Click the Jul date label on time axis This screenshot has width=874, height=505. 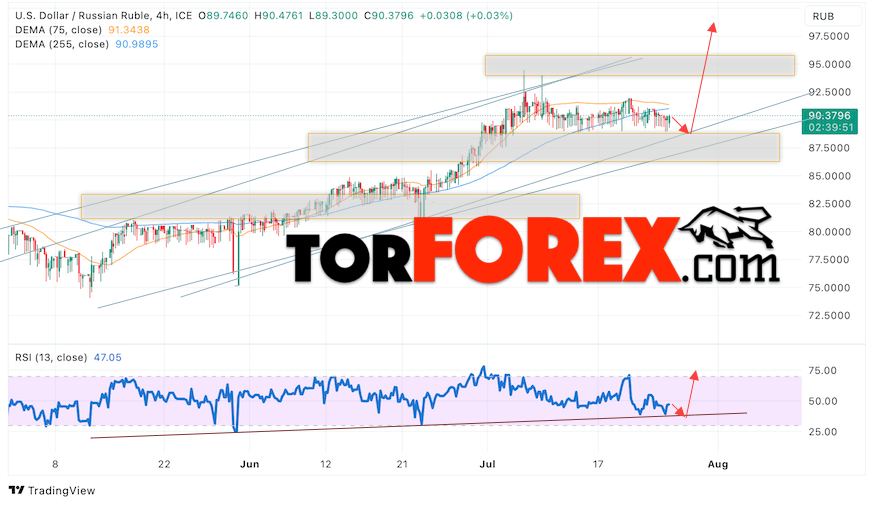(x=488, y=464)
